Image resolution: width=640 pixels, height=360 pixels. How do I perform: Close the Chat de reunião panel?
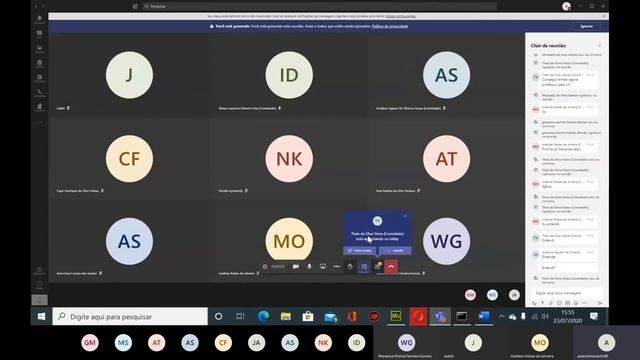(600, 46)
